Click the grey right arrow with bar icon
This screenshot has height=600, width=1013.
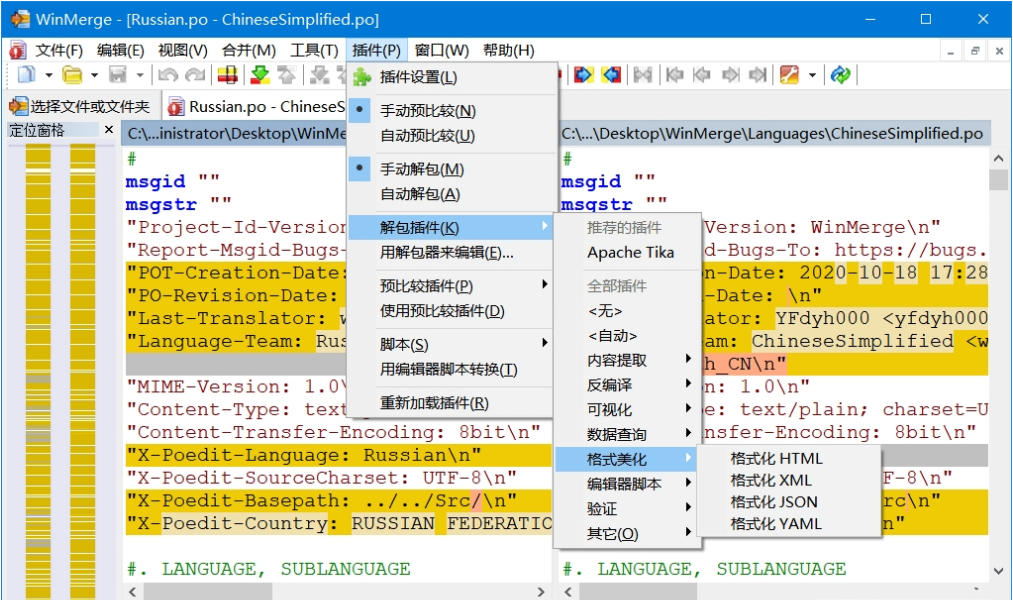[x=758, y=75]
